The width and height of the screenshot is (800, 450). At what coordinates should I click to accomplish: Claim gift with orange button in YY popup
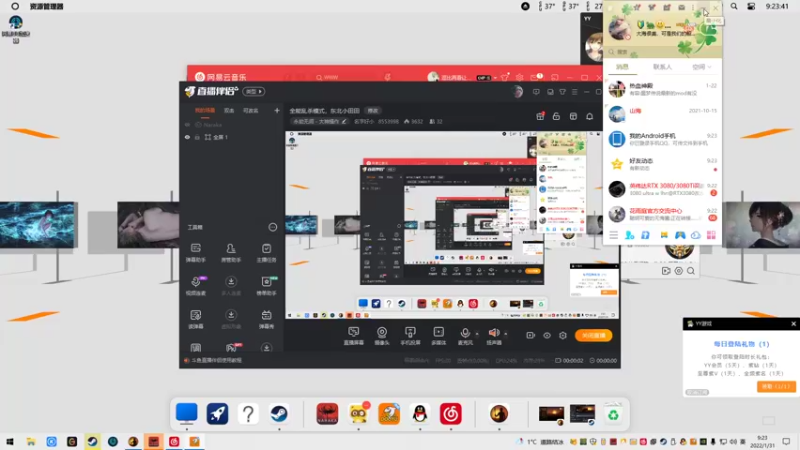(776, 387)
